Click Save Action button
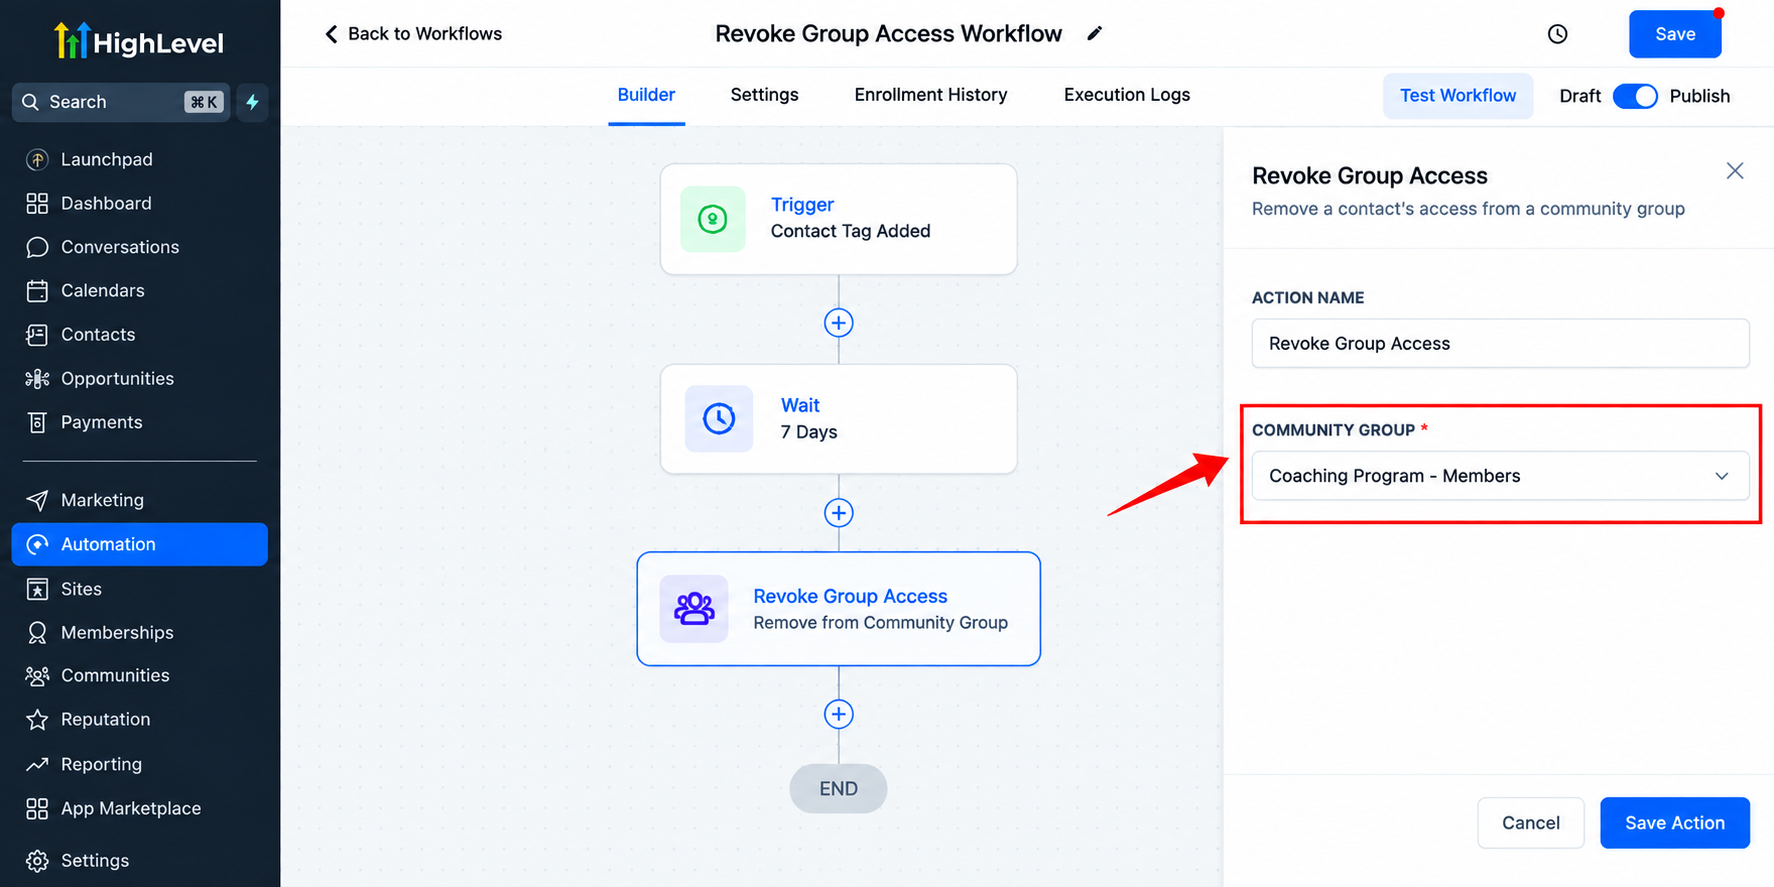The height and width of the screenshot is (887, 1774). (x=1675, y=823)
